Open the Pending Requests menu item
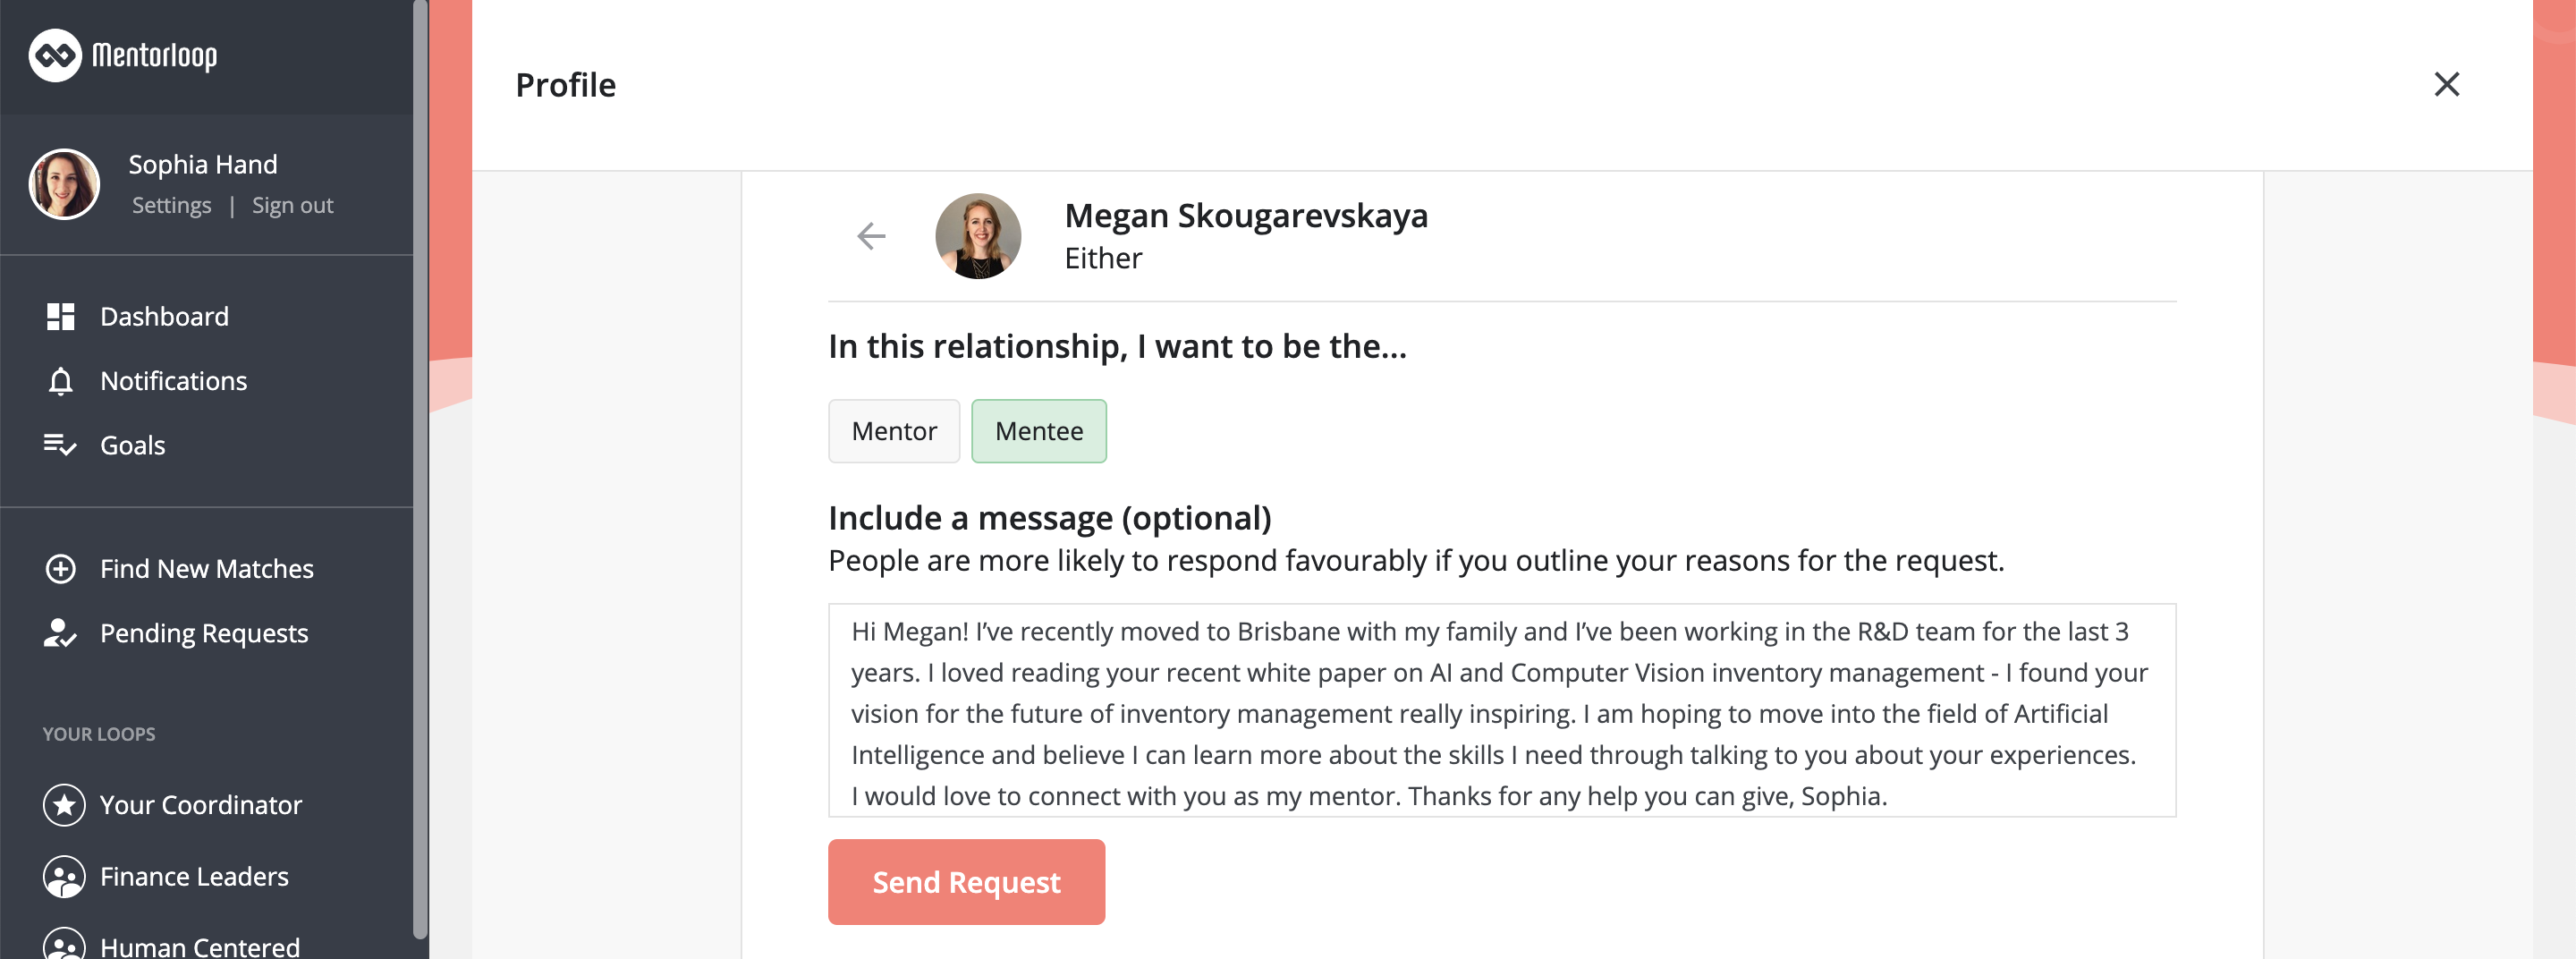 click(204, 633)
